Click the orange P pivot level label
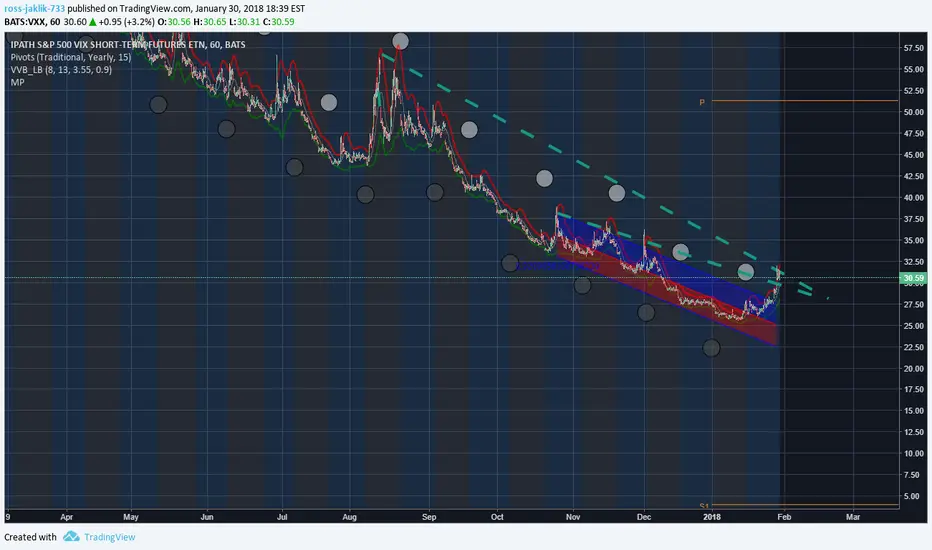Screen dimensions: 932x550 (x=702, y=102)
